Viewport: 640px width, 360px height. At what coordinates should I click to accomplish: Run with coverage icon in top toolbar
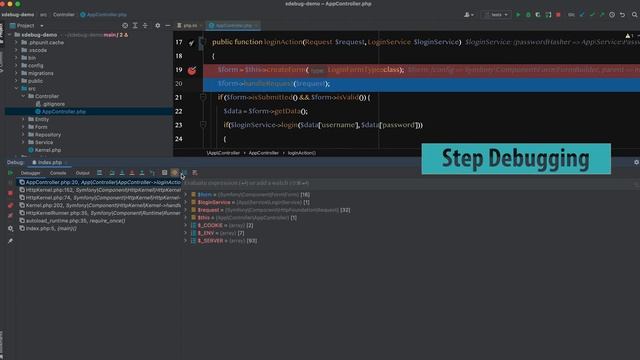pos(538,15)
